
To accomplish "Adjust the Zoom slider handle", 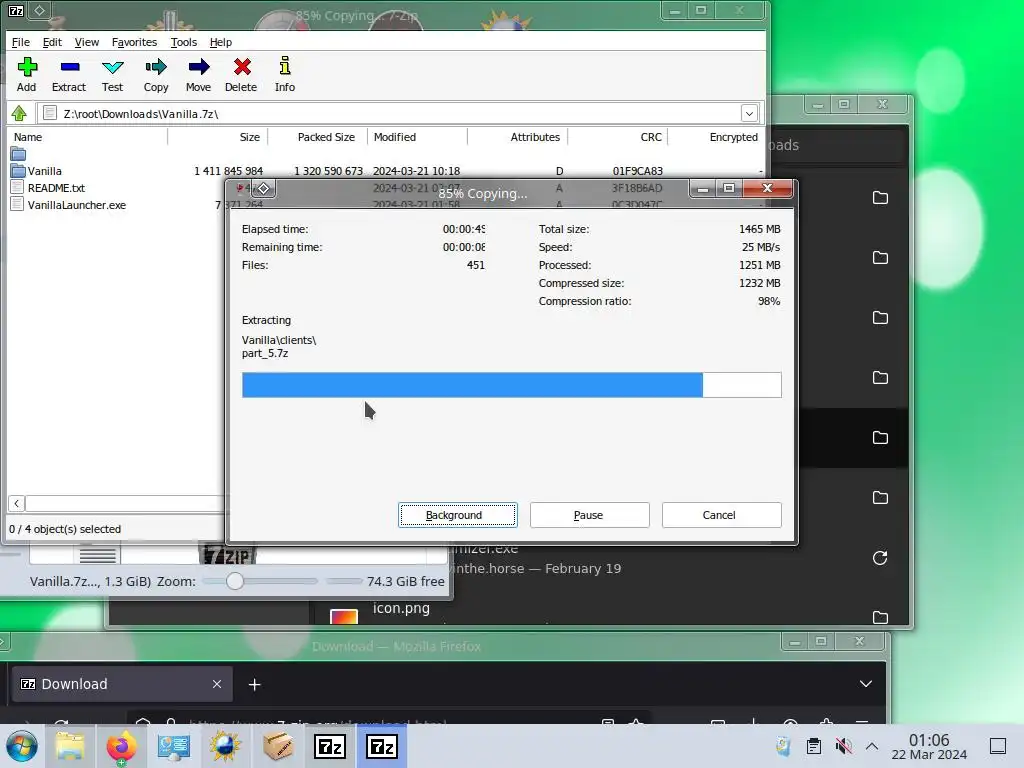I will click(x=235, y=581).
